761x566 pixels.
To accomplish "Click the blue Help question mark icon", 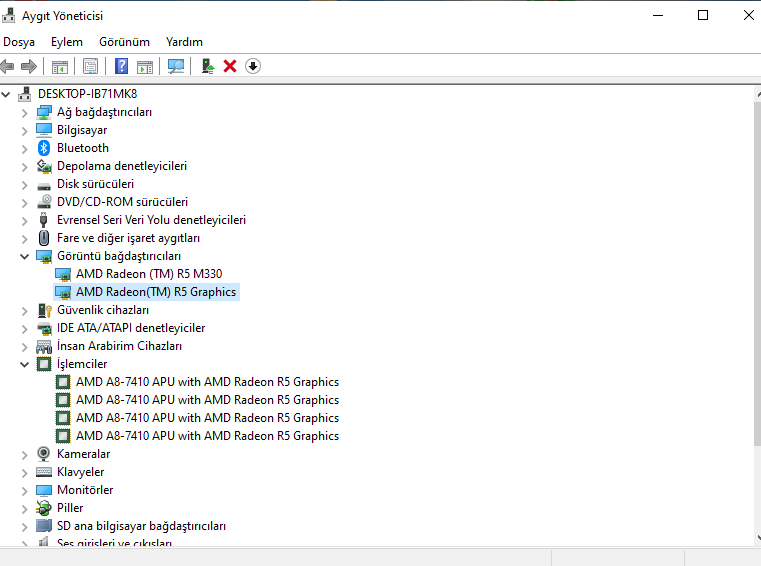I will pos(121,66).
